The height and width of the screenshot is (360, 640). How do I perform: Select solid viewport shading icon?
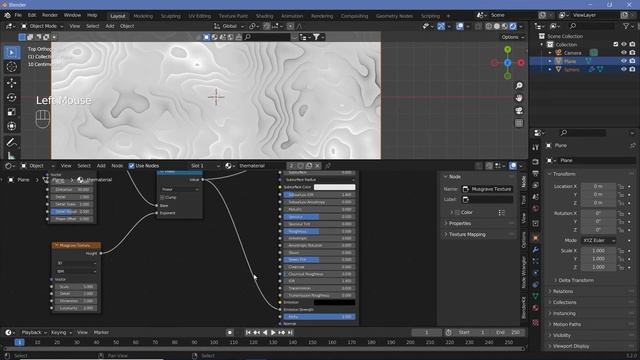[x=497, y=26]
